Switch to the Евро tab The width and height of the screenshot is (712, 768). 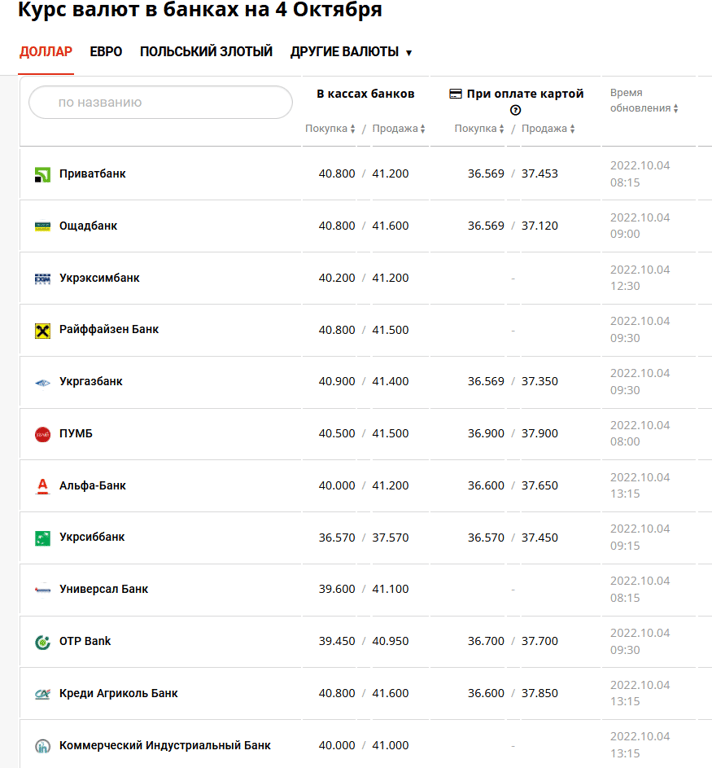[106, 52]
